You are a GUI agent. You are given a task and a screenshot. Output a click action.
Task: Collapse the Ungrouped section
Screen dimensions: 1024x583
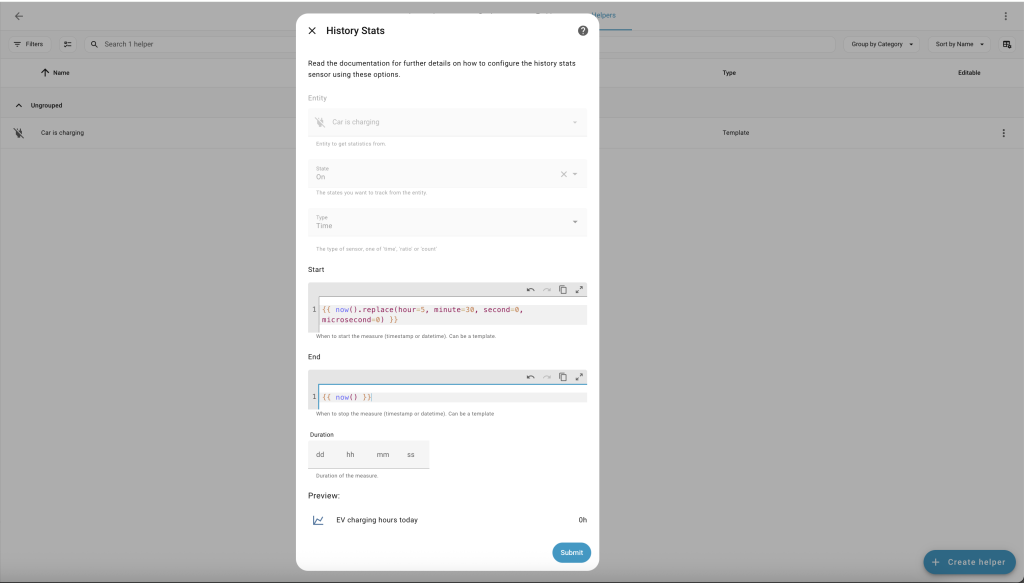pos(19,105)
